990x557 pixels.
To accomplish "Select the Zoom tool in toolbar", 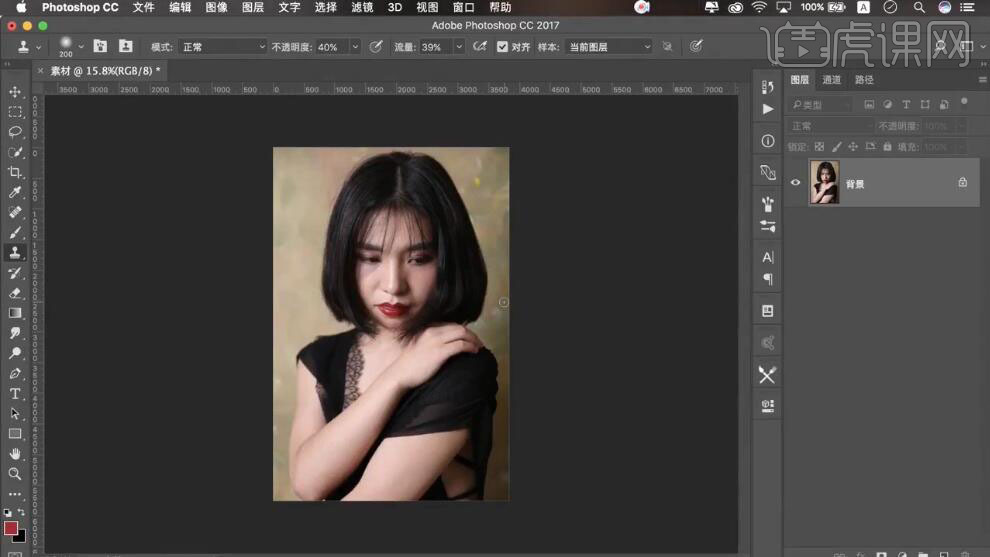I will (x=15, y=474).
